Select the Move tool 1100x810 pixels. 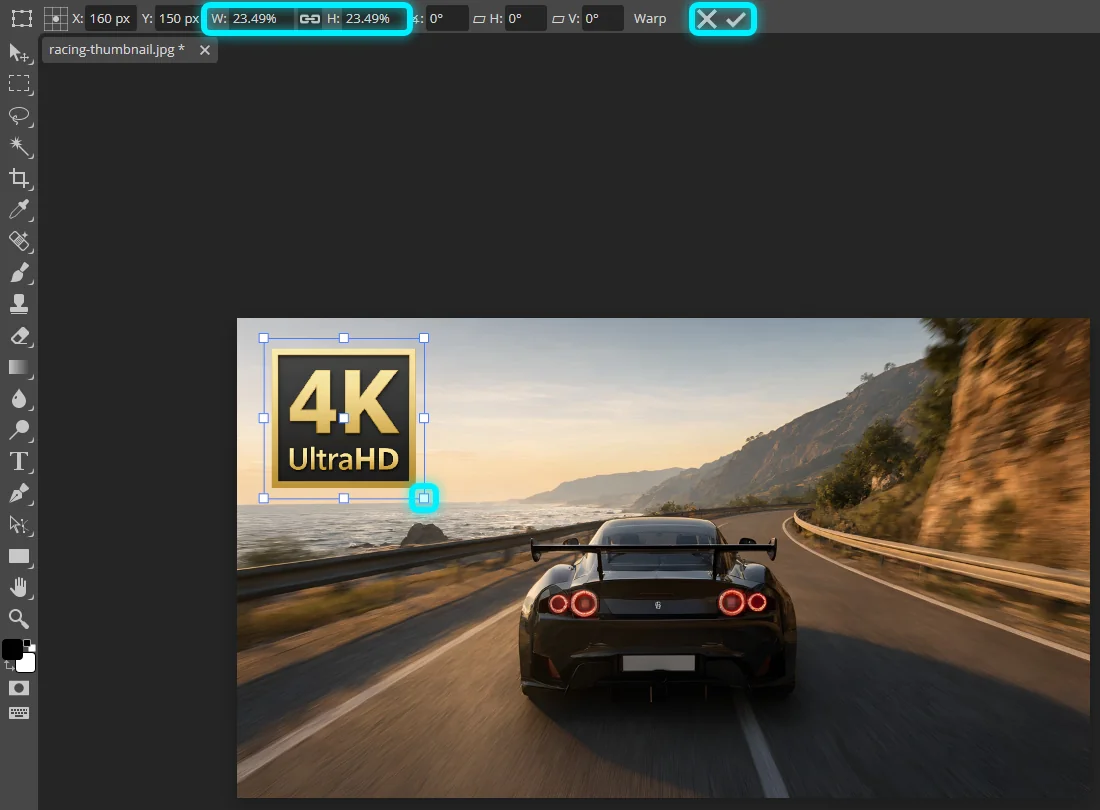coord(19,53)
